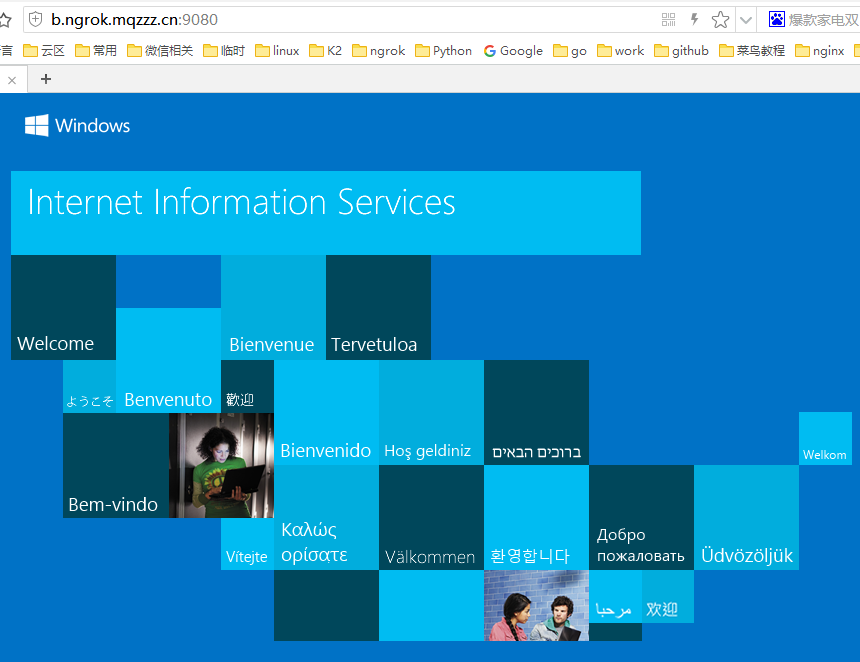This screenshot has width=860, height=662.
Task: Click the Välkommen tile
Action: click(431, 518)
